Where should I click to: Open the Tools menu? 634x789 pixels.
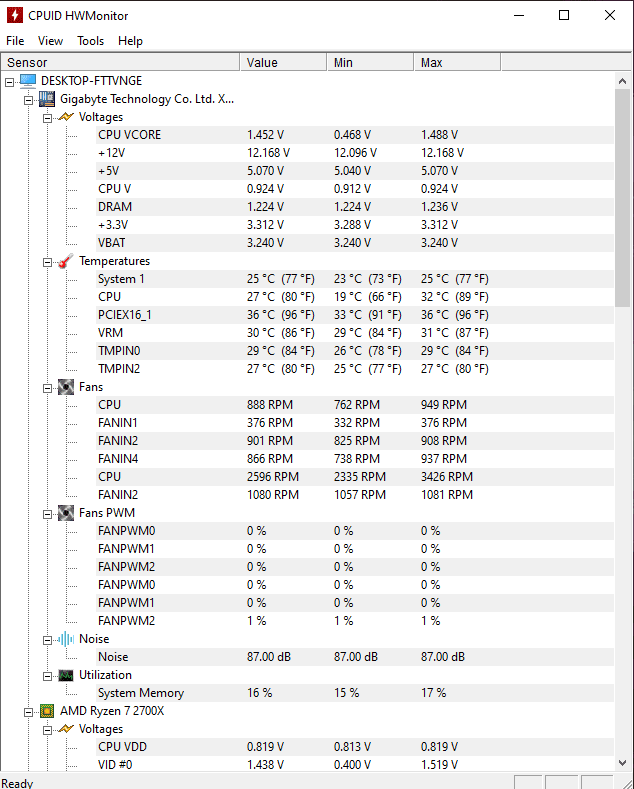click(91, 41)
